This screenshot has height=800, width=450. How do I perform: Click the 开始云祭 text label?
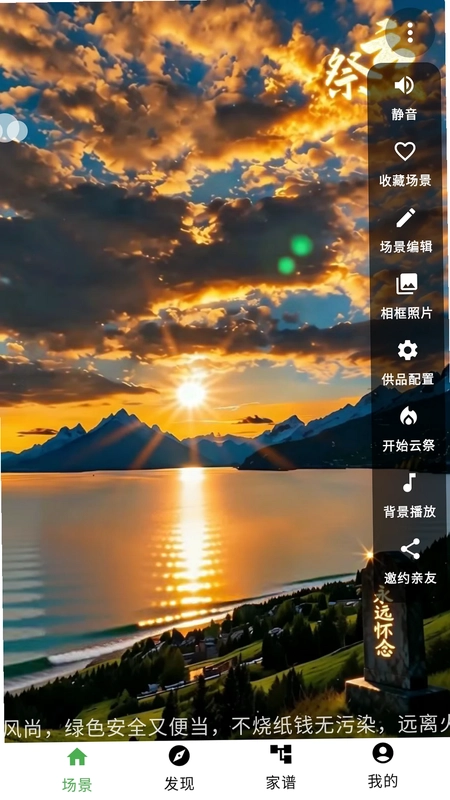(x=408, y=445)
